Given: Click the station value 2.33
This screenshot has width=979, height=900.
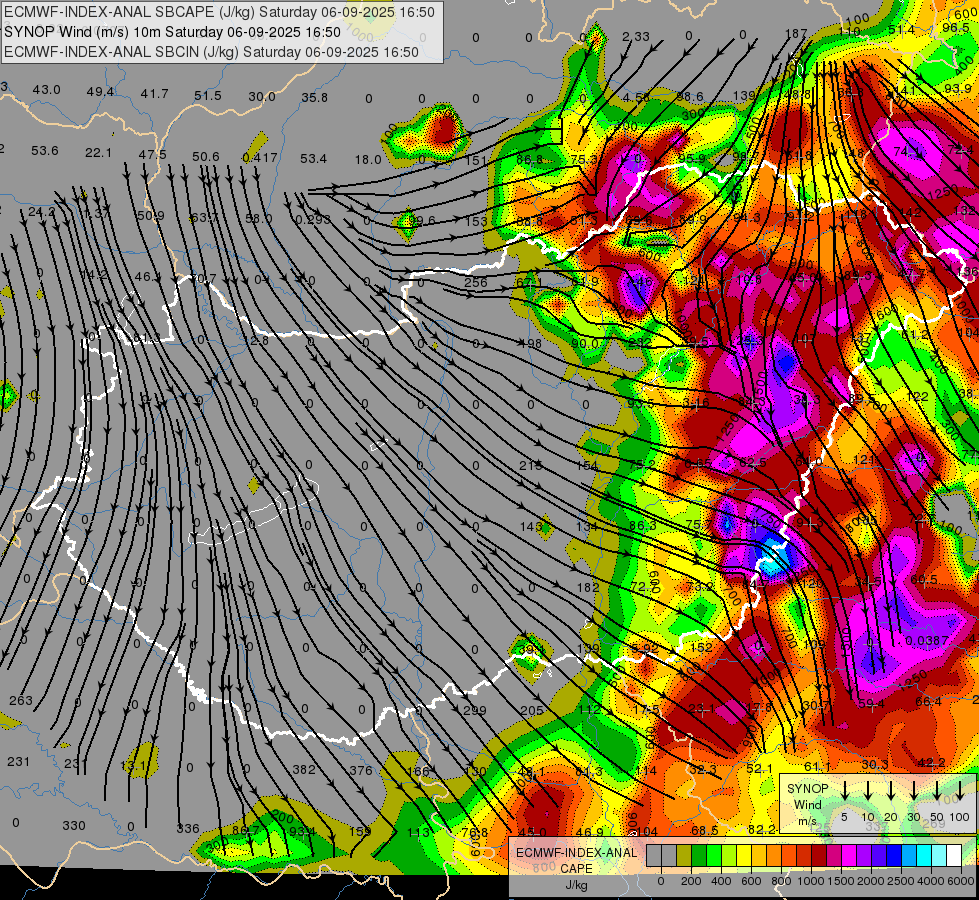Looking at the screenshot, I should 636,37.
